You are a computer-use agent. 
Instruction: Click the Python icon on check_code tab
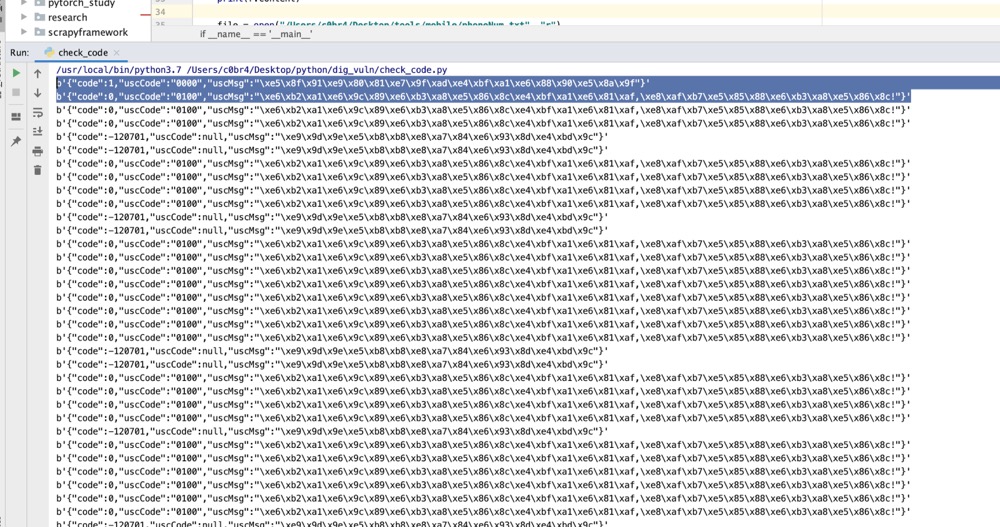(49, 52)
